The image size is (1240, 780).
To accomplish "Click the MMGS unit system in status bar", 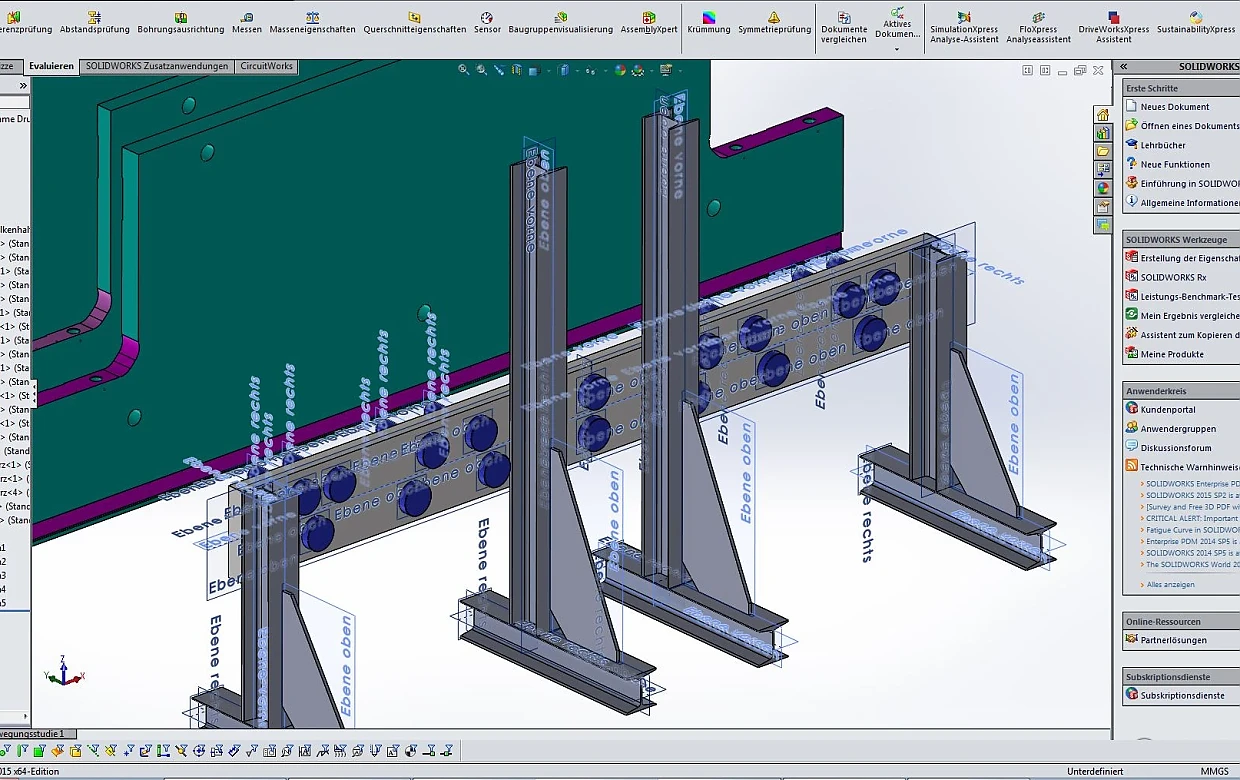I will click(x=1214, y=772).
